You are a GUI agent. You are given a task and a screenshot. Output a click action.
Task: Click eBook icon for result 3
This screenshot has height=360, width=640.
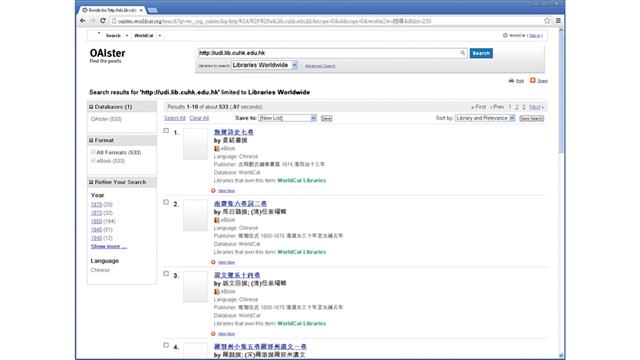point(217,291)
